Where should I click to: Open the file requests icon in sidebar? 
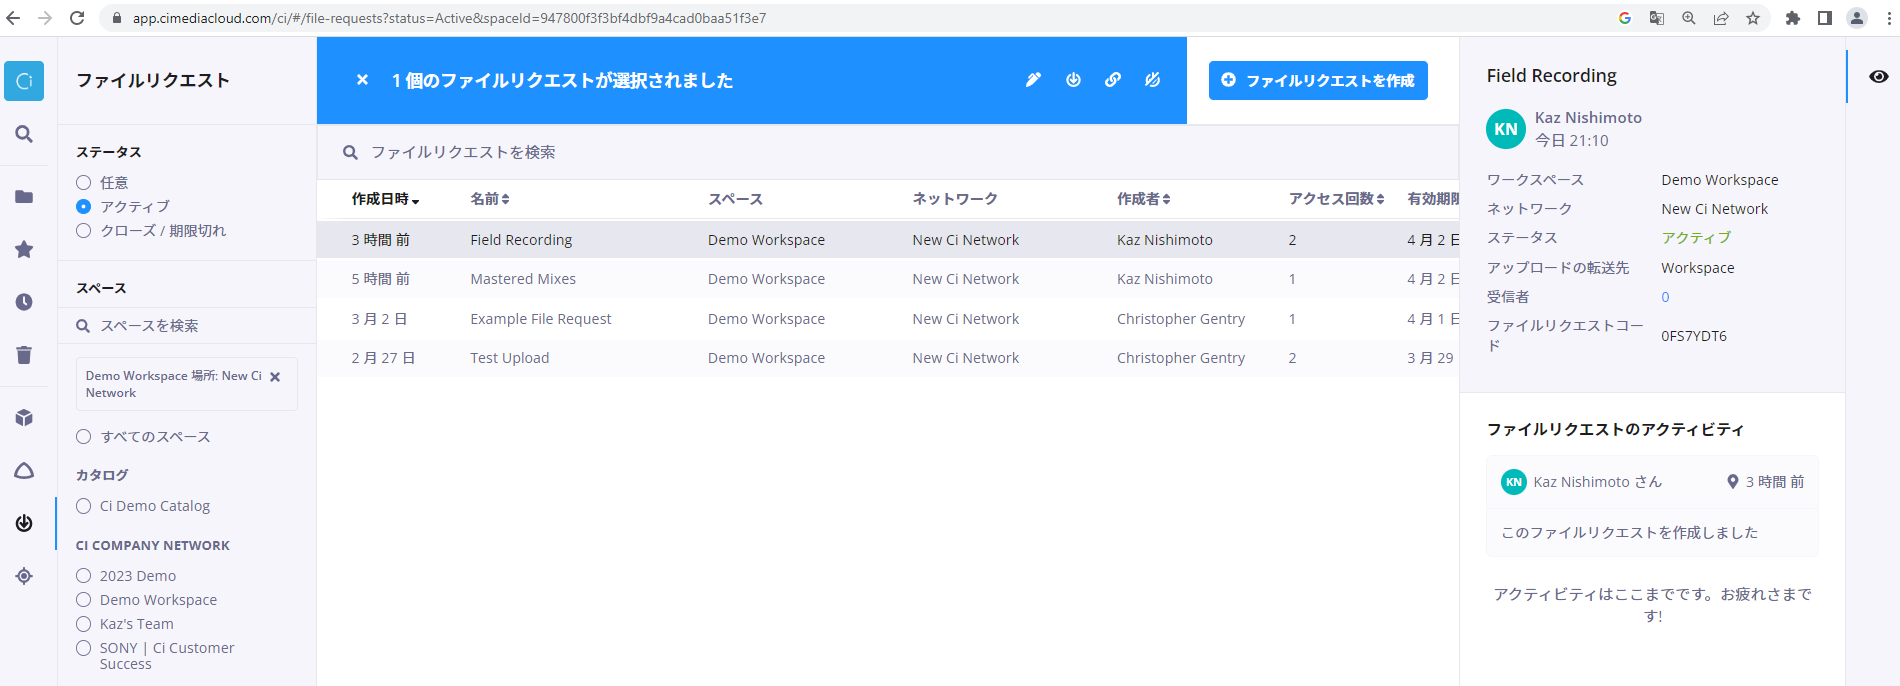coord(24,523)
